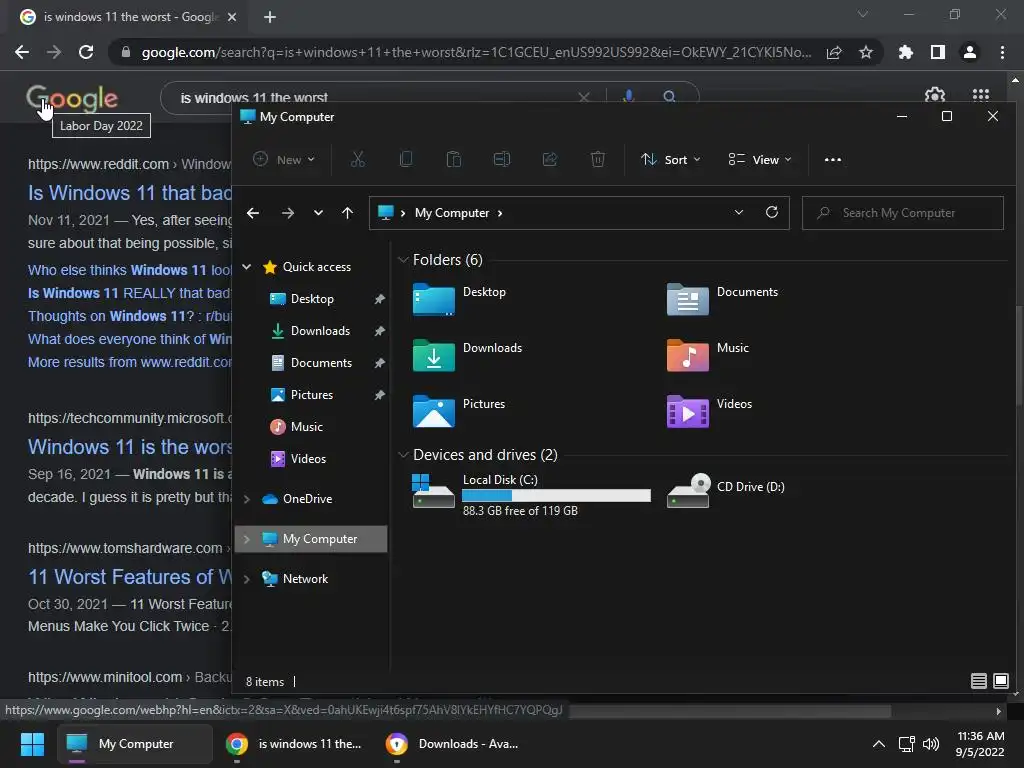
Task: Click Chrome horizontal scrollbar at bottom
Action: (x=729, y=711)
